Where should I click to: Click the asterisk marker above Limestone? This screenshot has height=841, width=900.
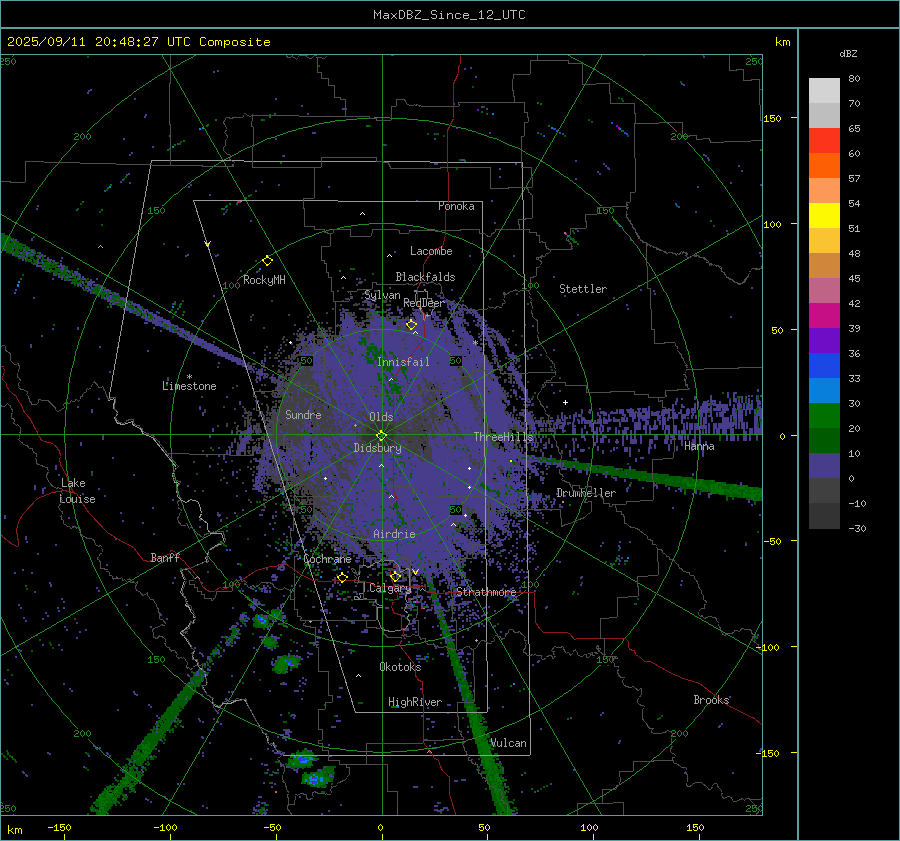[189, 377]
